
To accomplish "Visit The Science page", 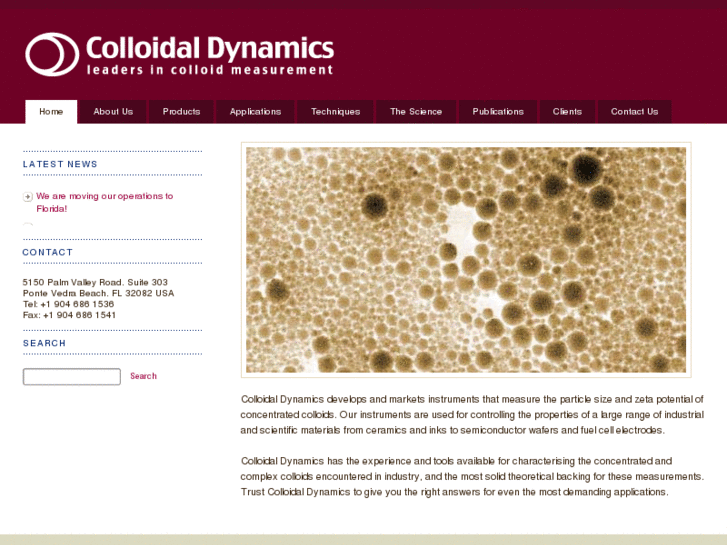I will click(x=416, y=112).
